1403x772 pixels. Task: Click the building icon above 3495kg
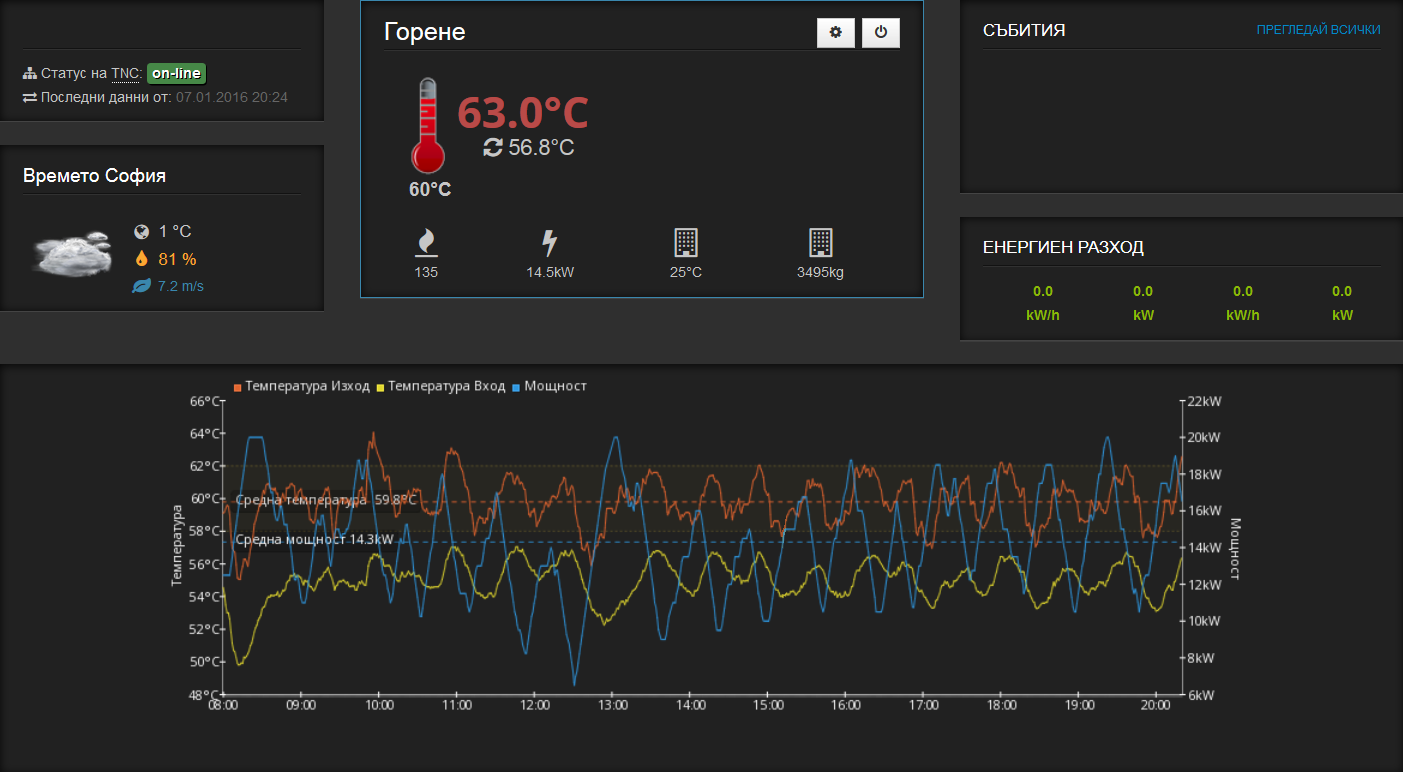[820, 243]
